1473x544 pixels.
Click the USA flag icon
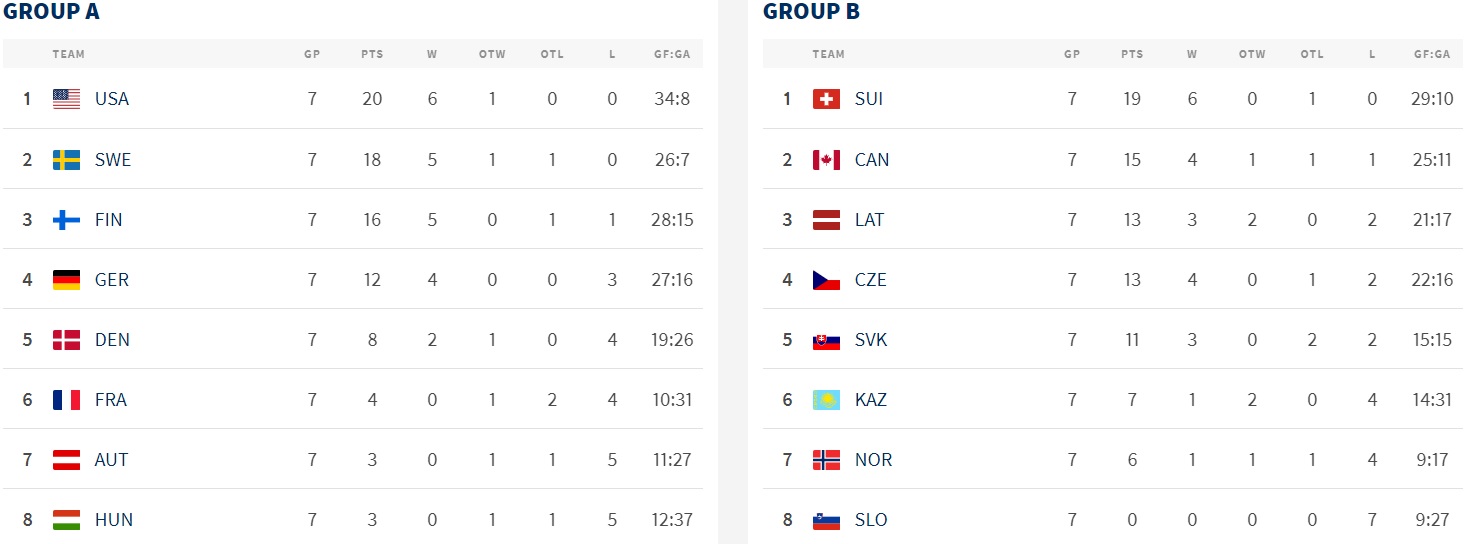pos(66,99)
